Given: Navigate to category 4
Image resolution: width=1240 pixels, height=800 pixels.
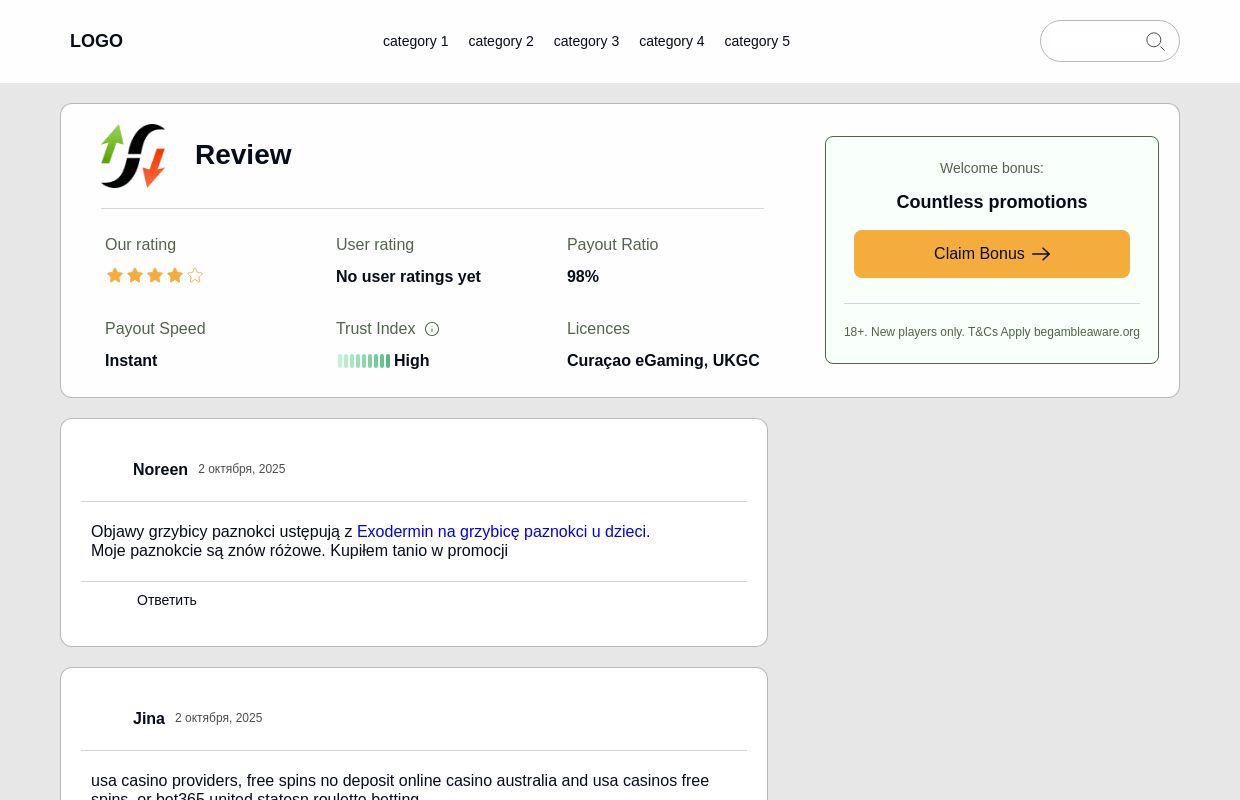Looking at the screenshot, I should coord(671,41).
